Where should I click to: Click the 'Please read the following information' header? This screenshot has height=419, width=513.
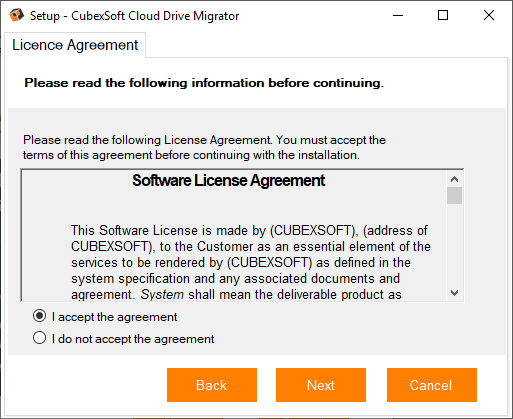pyautogui.click(x=204, y=83)
